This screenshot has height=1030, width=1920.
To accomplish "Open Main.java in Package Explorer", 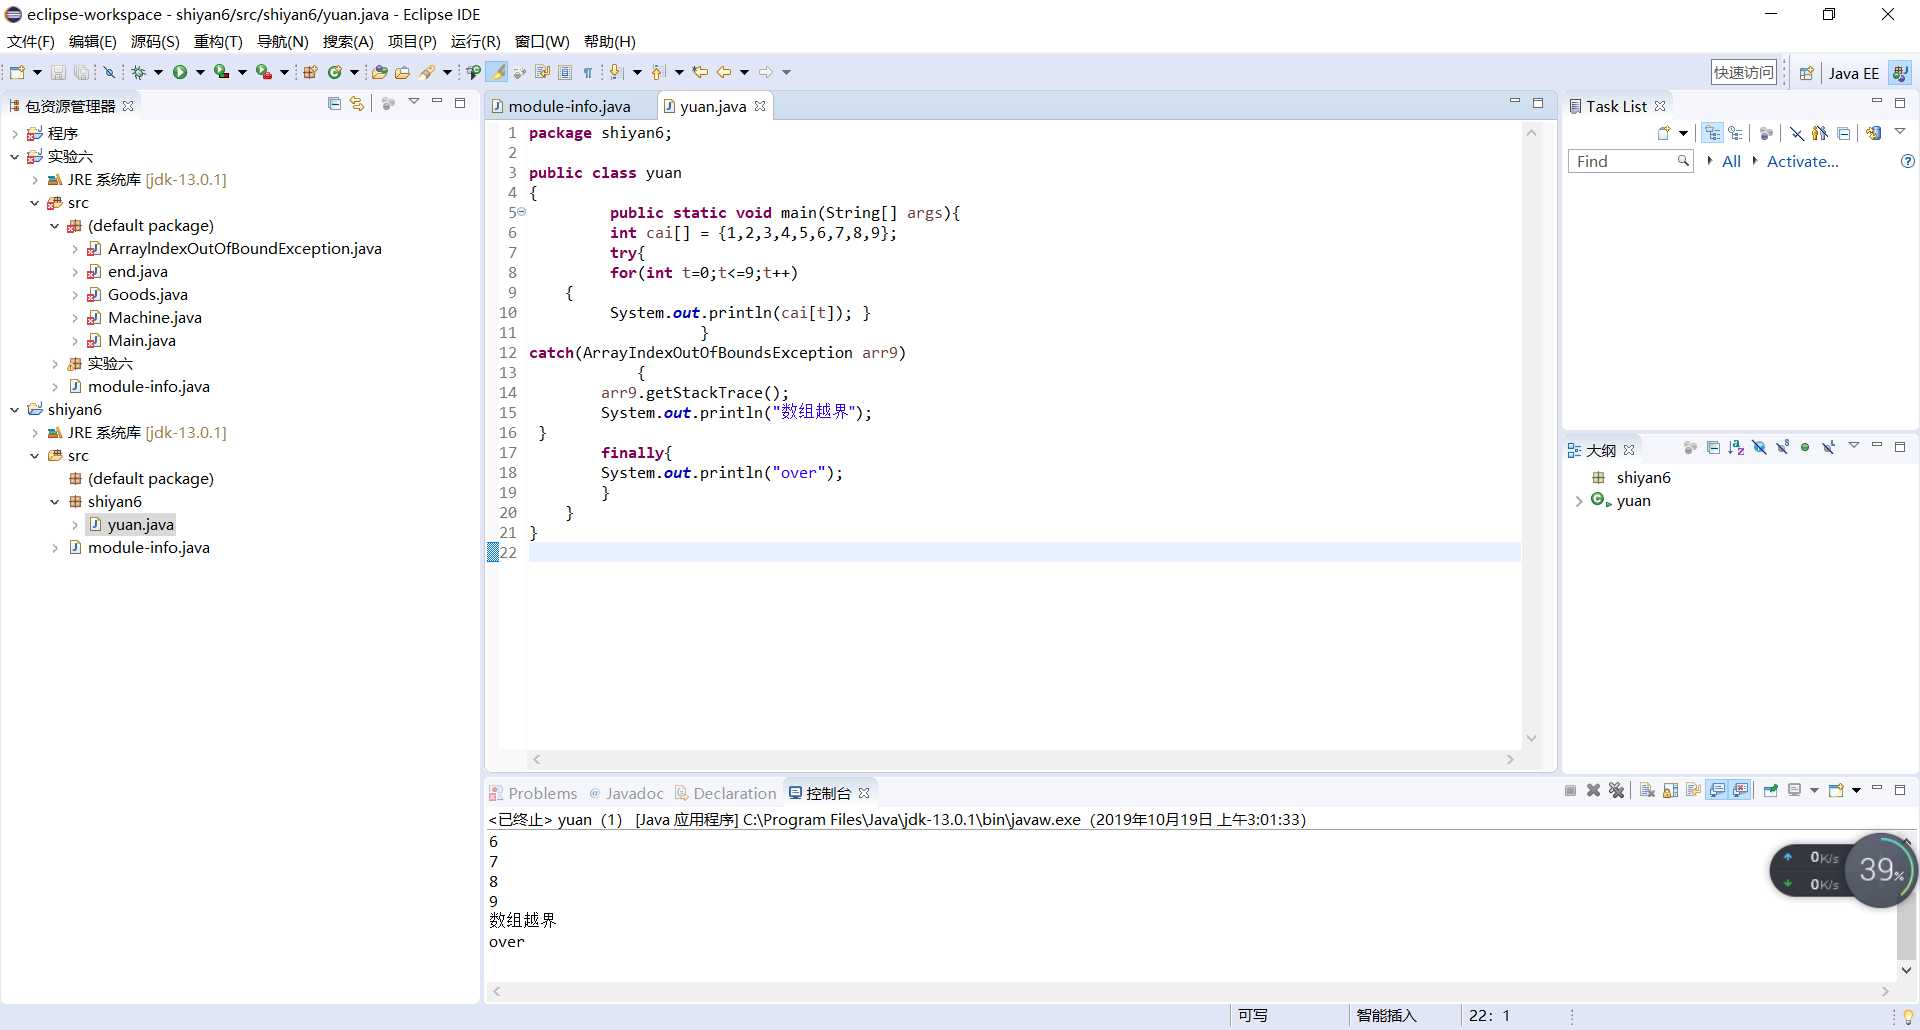I will tap(141, 341).
